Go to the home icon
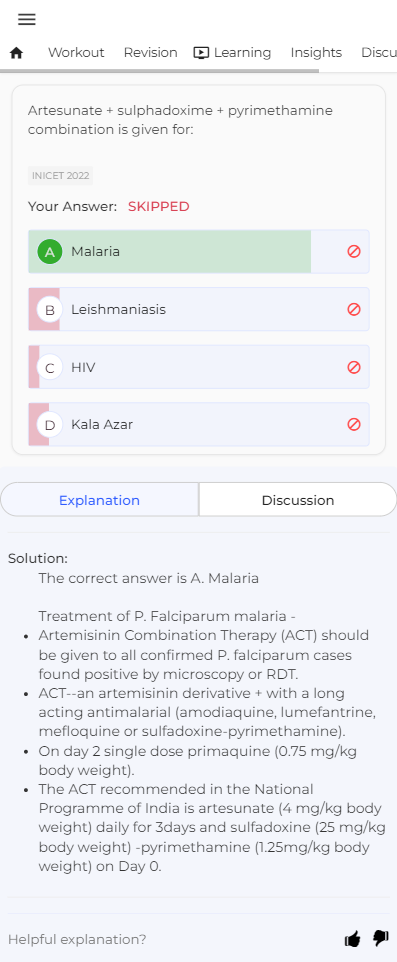The height and width of the screenshot is (962, 397). point(17,53)
